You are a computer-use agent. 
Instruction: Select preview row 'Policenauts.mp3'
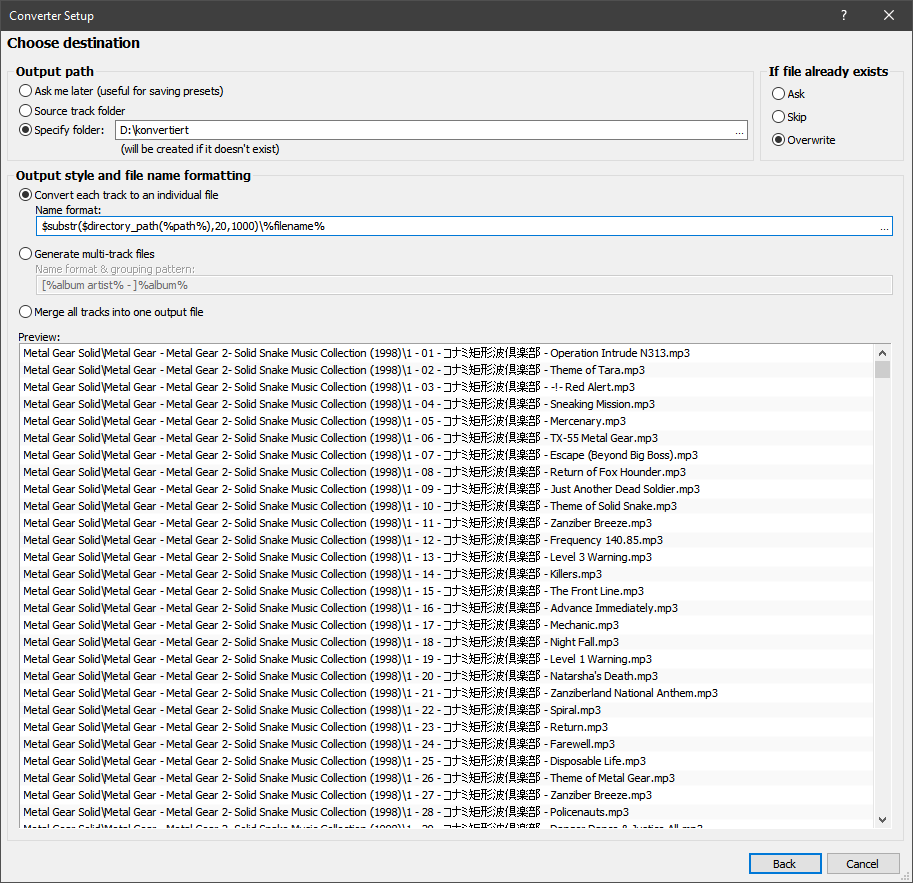[x=447, y=812]
